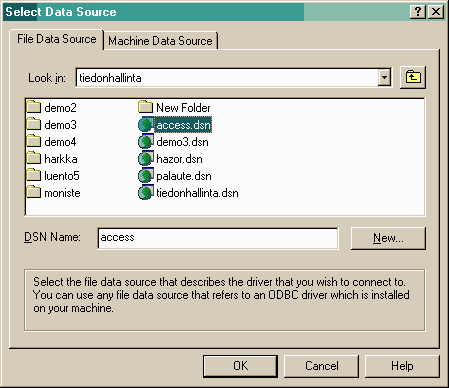
Task: Click into the DSN Name field
Action: tap(218, 238)
